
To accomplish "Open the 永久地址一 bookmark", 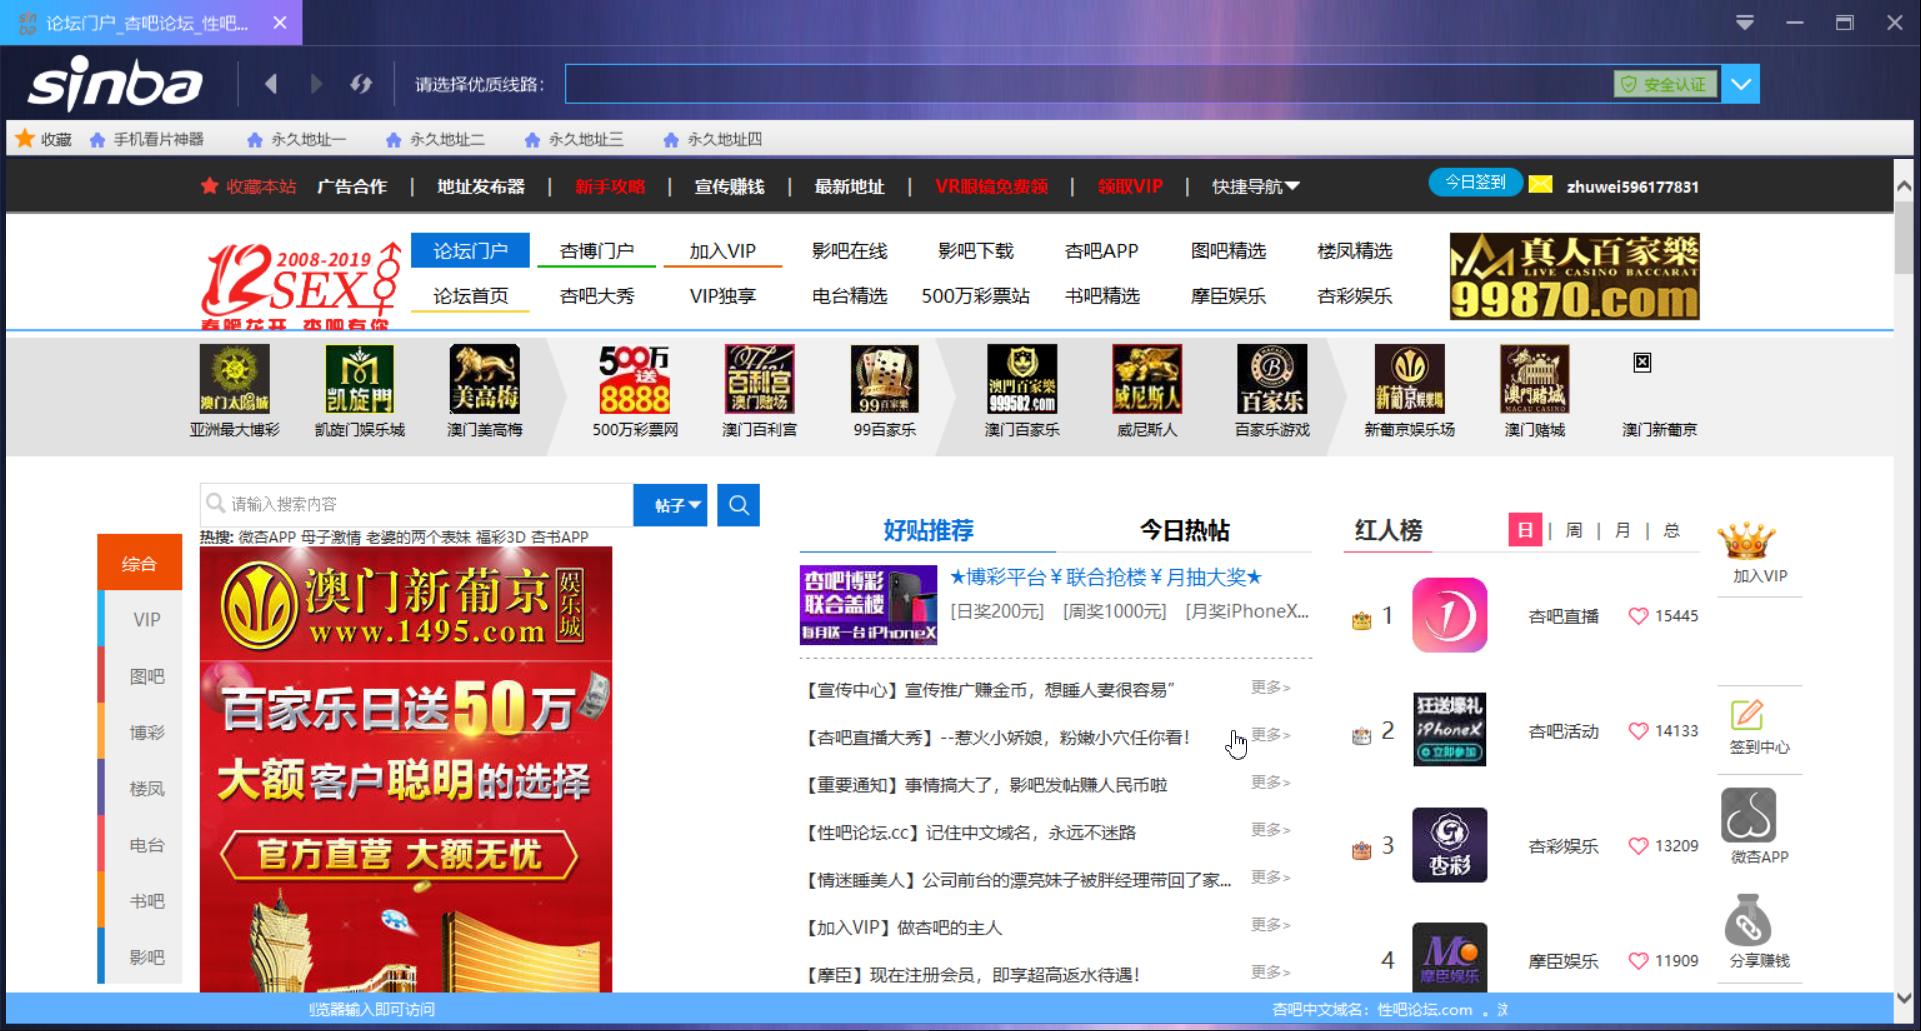I will (x=297, y=139).
